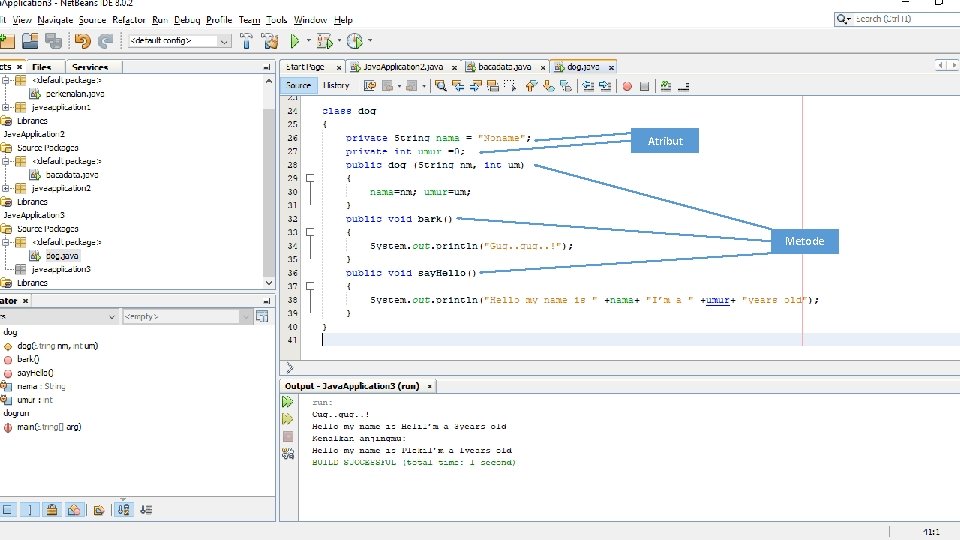
Task: Open the Refactor menu
Action: click(x=129, y=20)
